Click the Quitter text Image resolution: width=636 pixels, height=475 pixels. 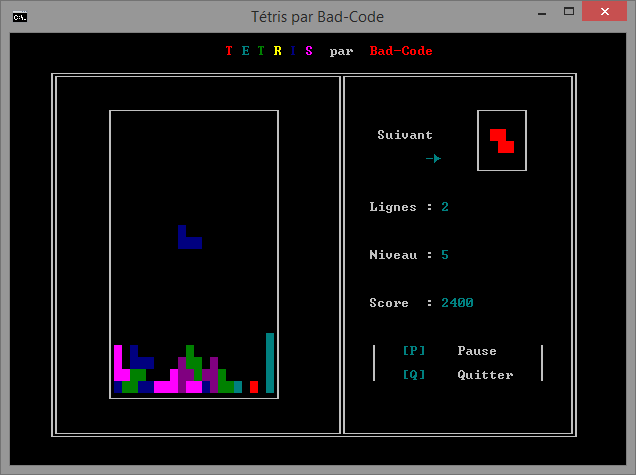coord(485,374)
